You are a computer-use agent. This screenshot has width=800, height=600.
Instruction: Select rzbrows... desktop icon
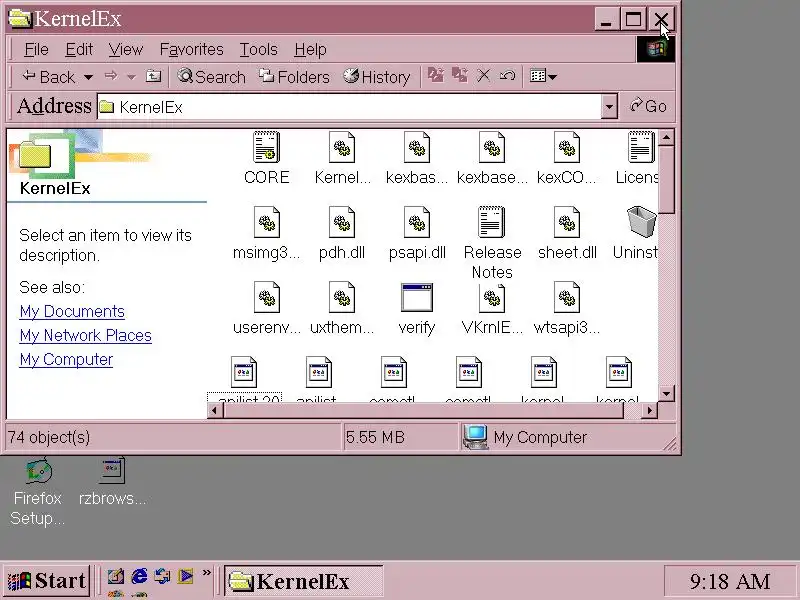pos(112,482)
